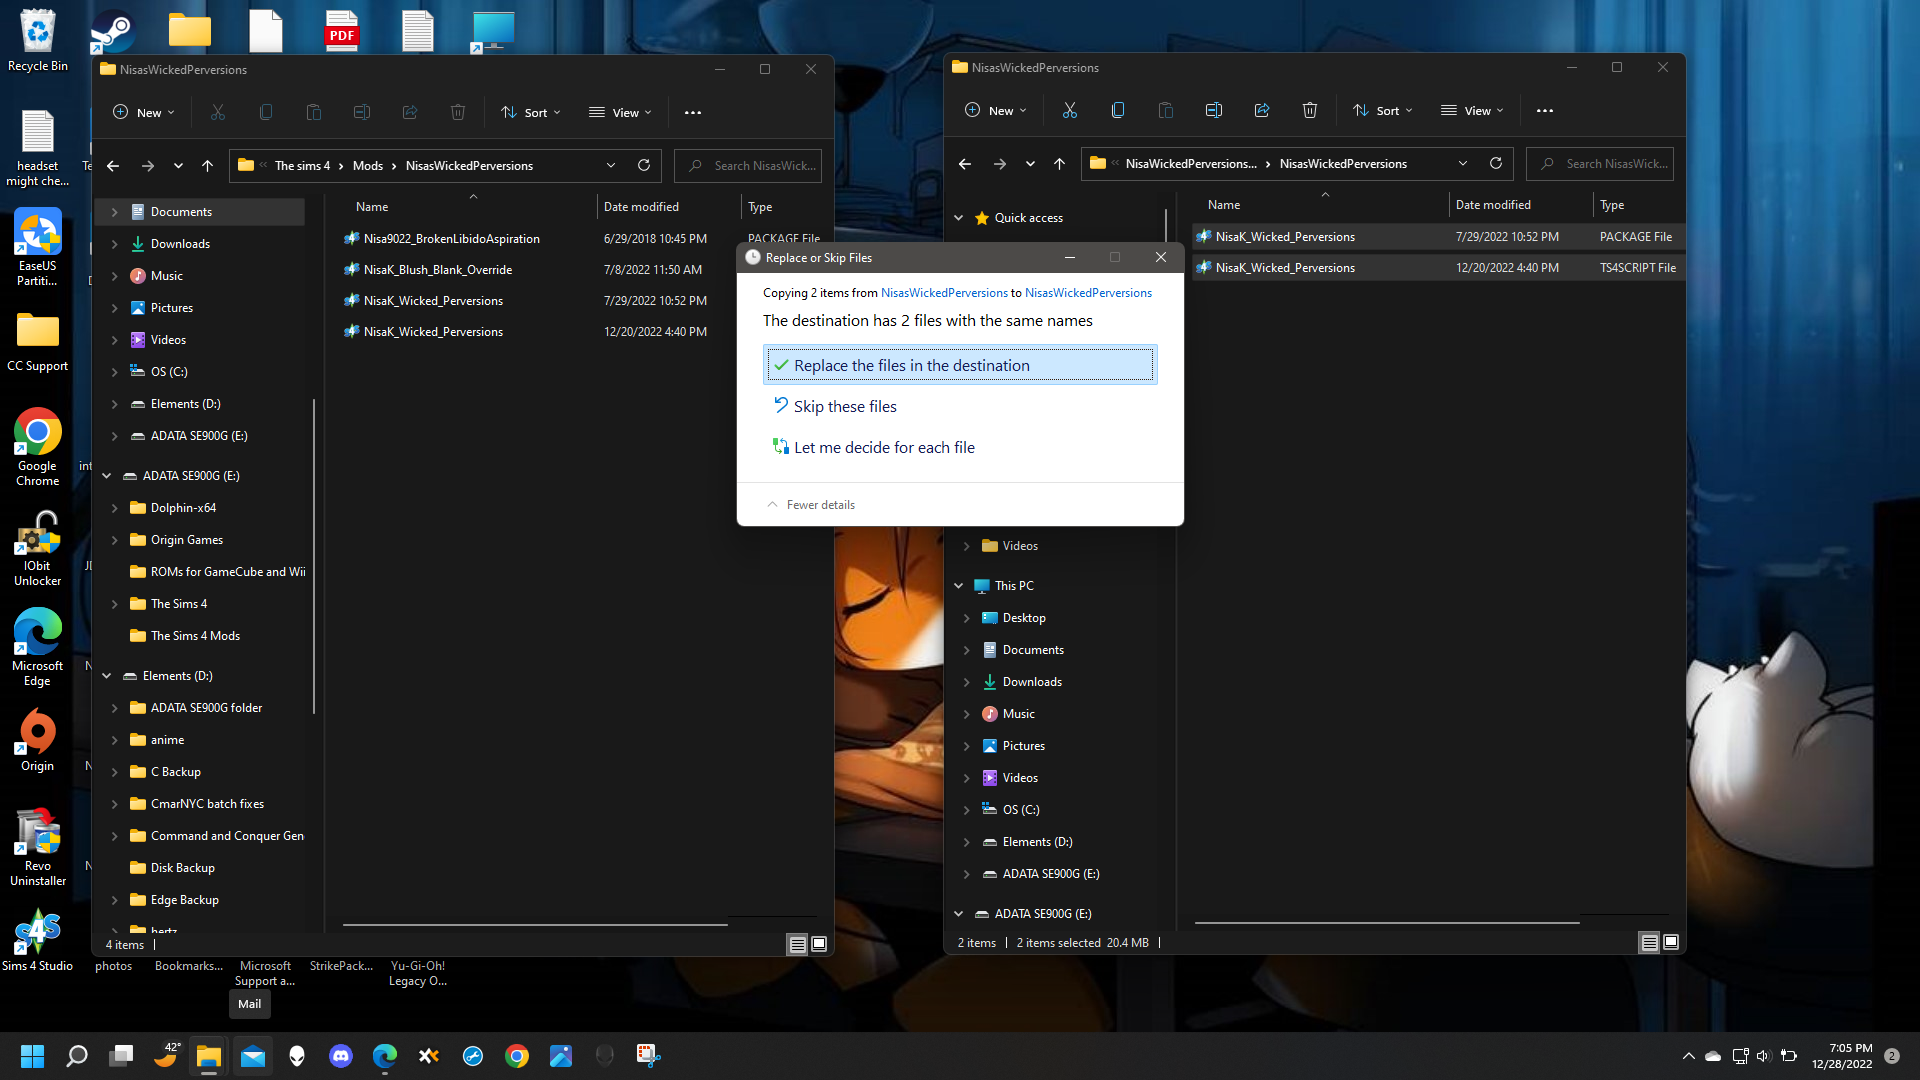This screenshot has width=1920, height=1080.
Task: Open Discord from the taskbar
Action: tap(341, 1056)
